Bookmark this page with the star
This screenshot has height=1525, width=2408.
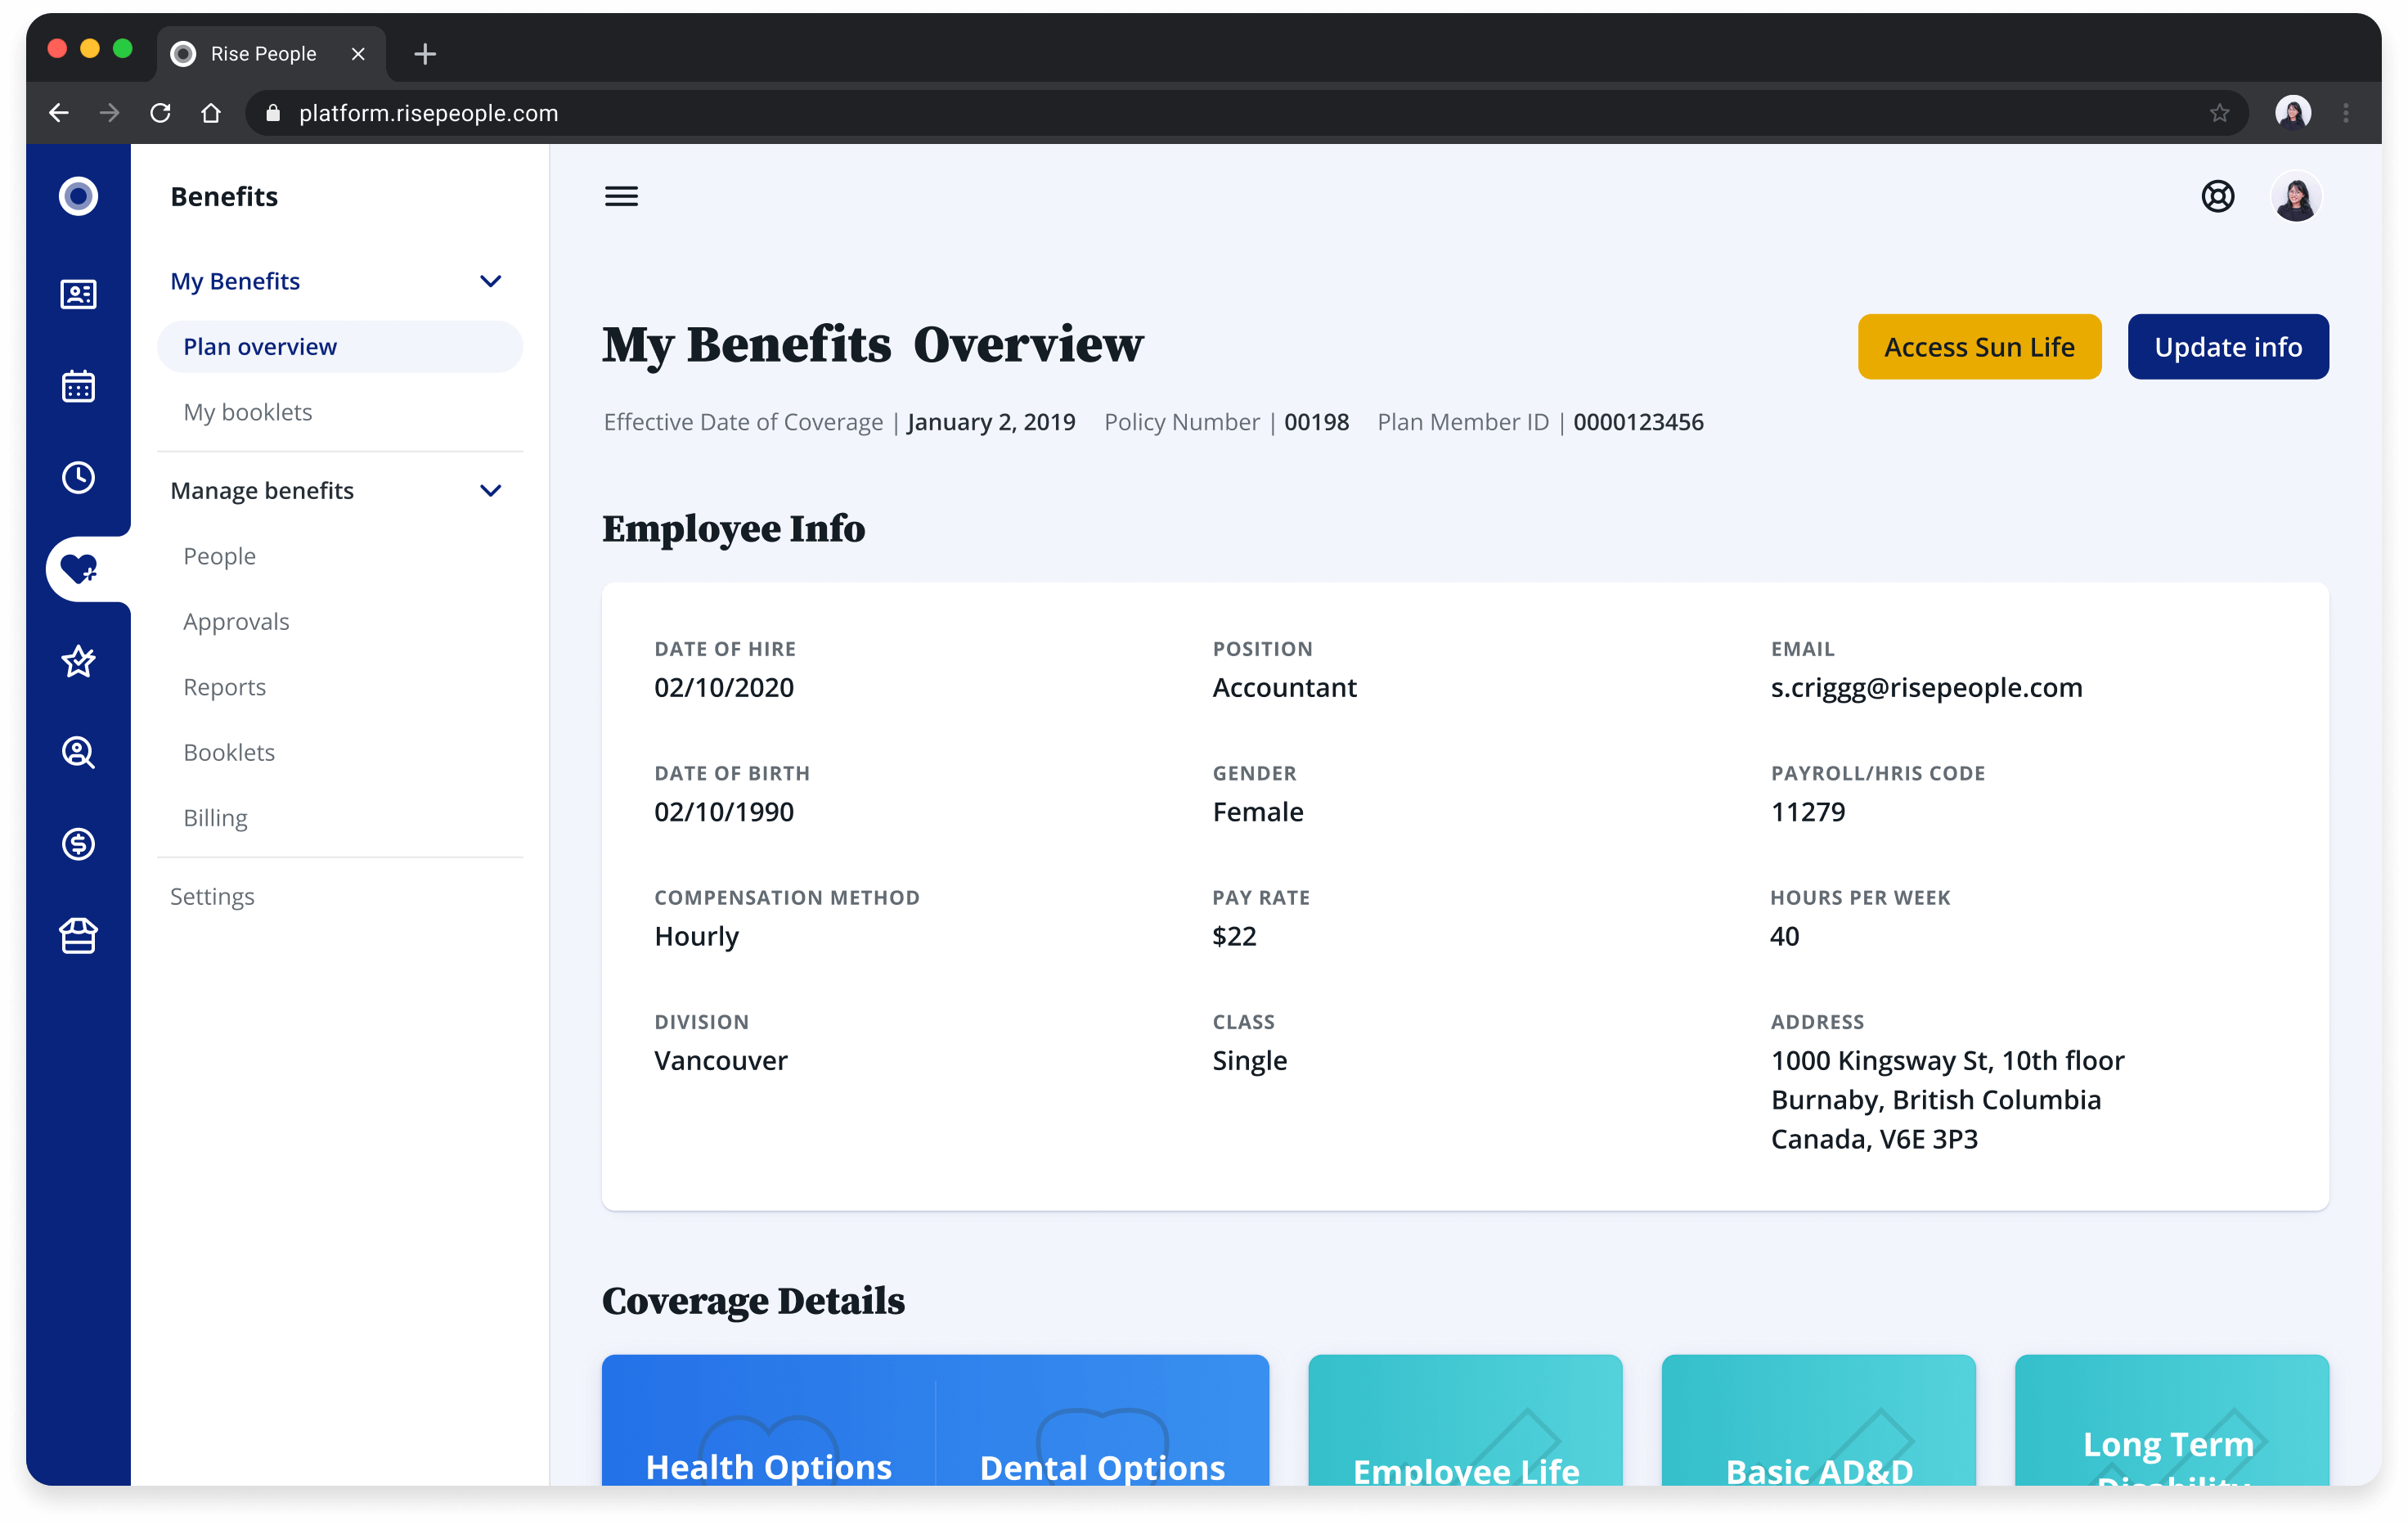(2219, 113)
